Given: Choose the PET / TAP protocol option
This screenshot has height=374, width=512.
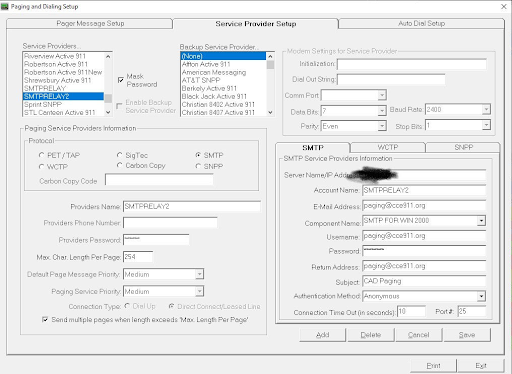Looking at the screenshot, I should pos(41,155).
